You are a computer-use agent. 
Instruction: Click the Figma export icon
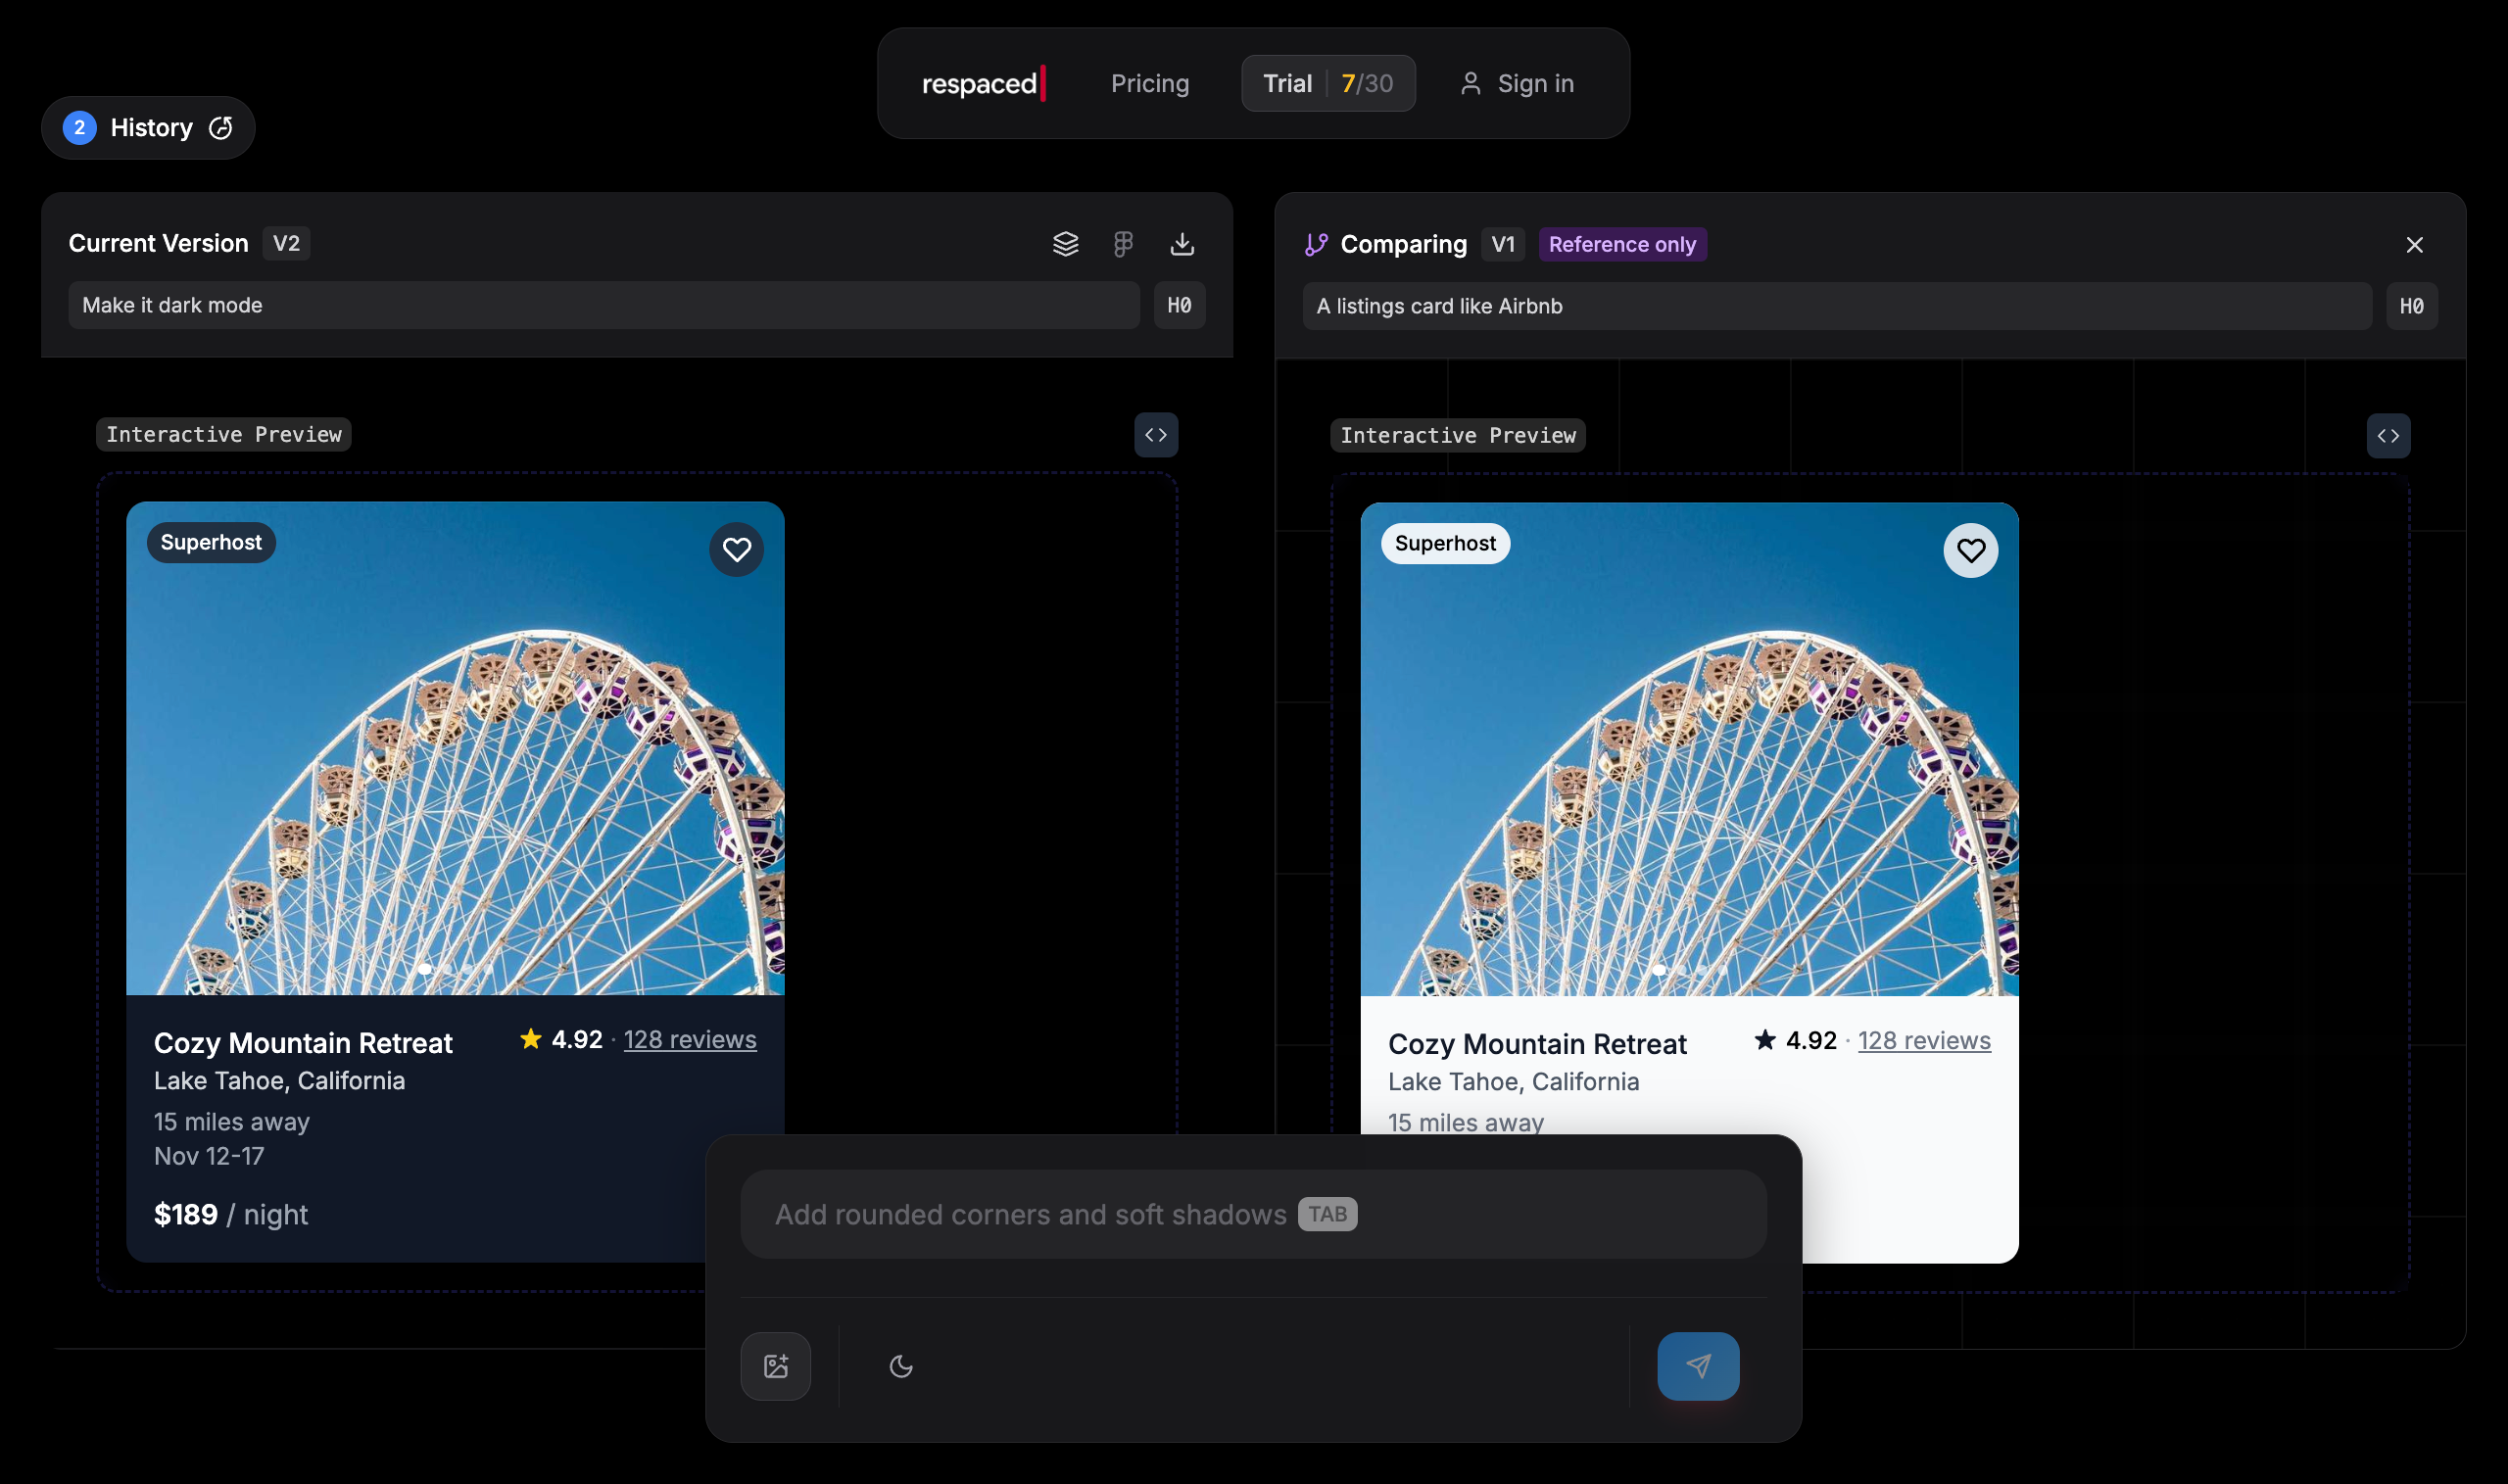point(1123,244)
